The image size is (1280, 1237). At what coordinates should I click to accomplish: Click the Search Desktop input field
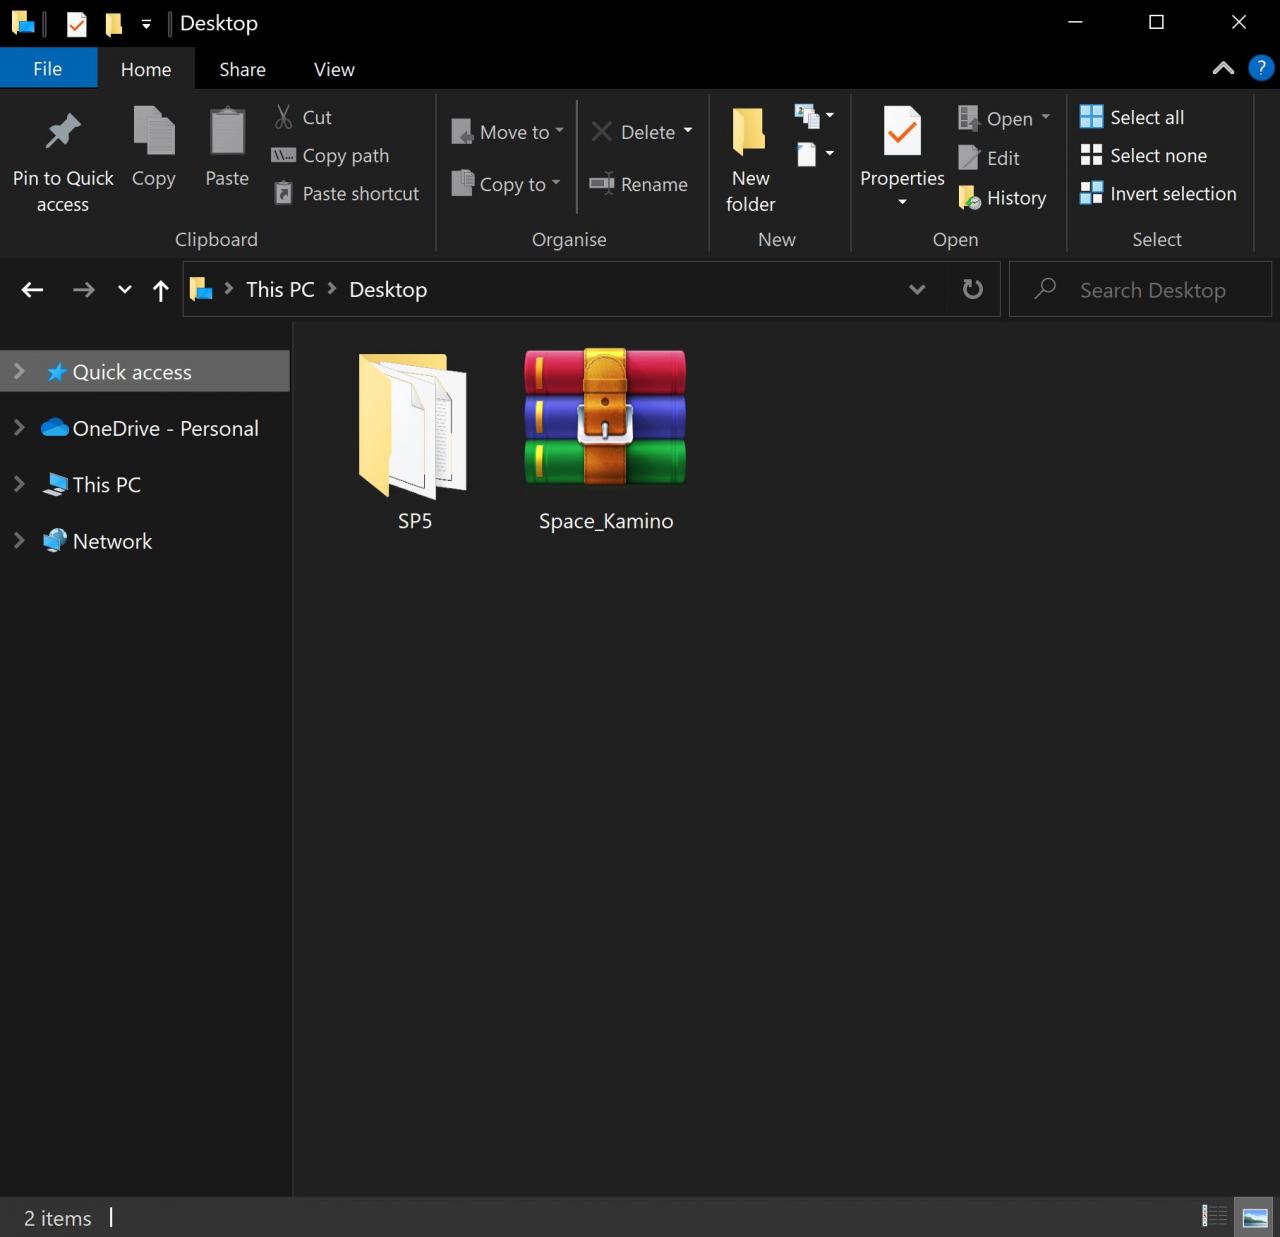[1152, 290]
